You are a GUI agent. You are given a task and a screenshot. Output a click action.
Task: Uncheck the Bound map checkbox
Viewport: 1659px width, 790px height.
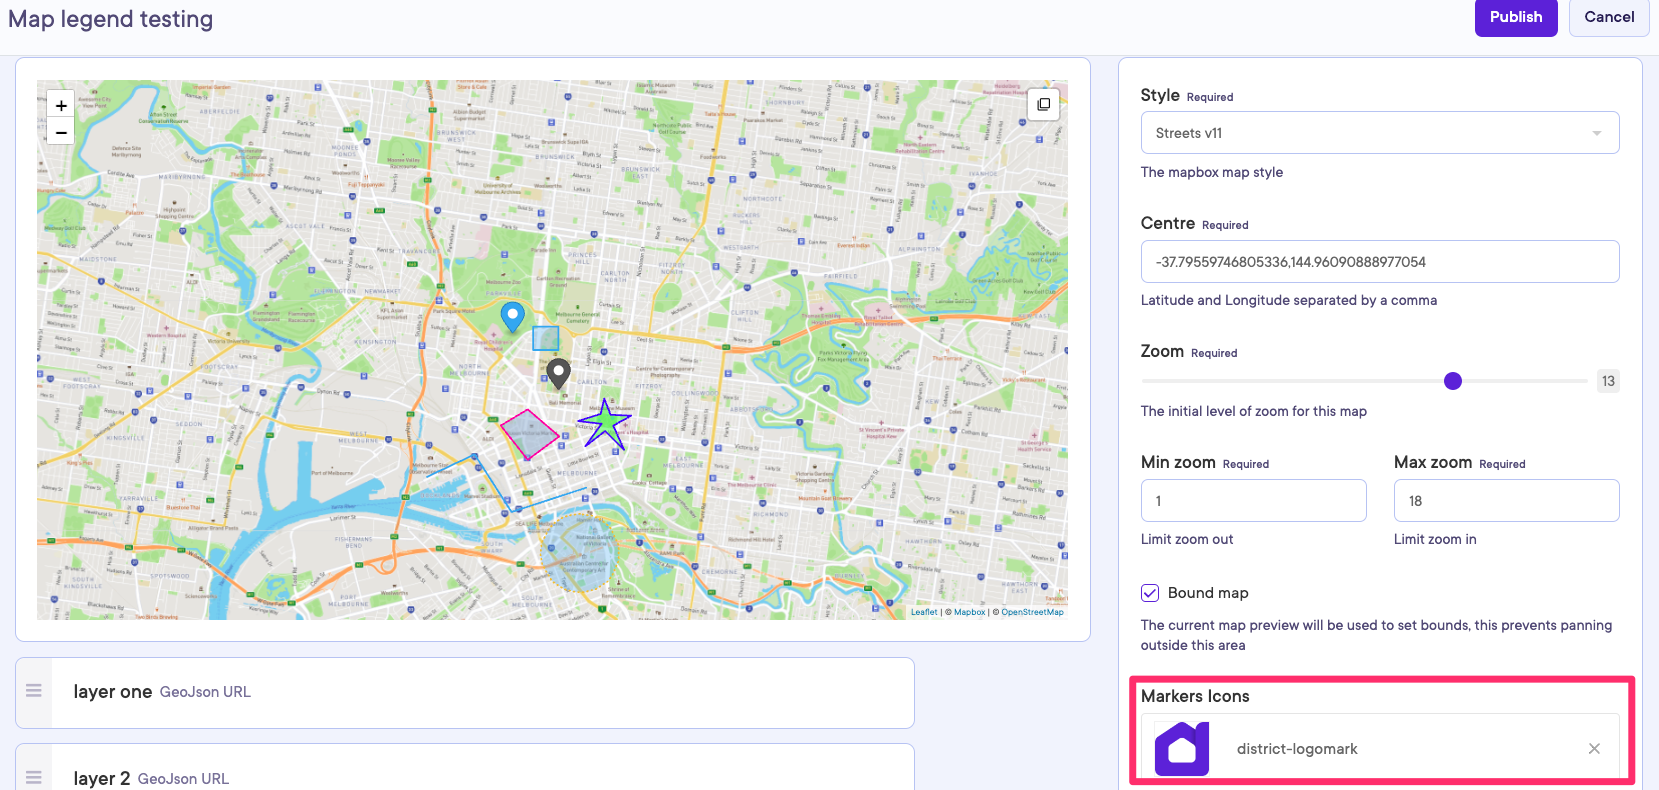1150,593
